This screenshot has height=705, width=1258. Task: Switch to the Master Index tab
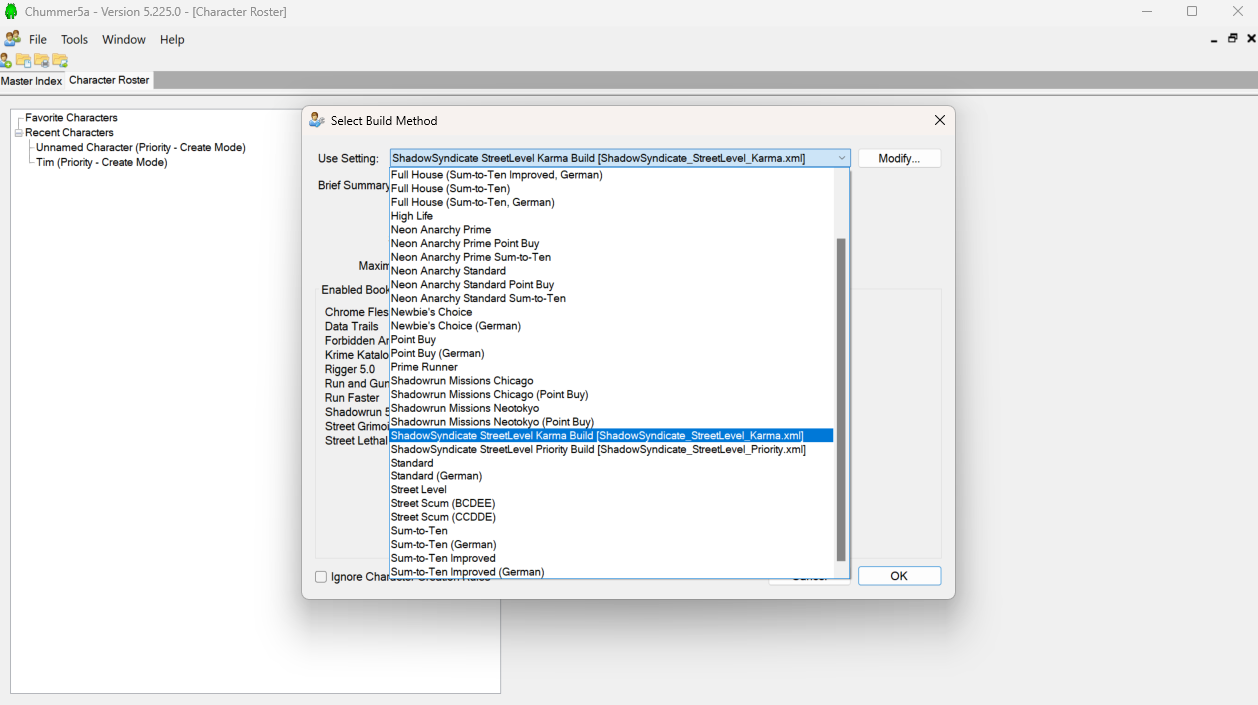[x=32, y=81]
